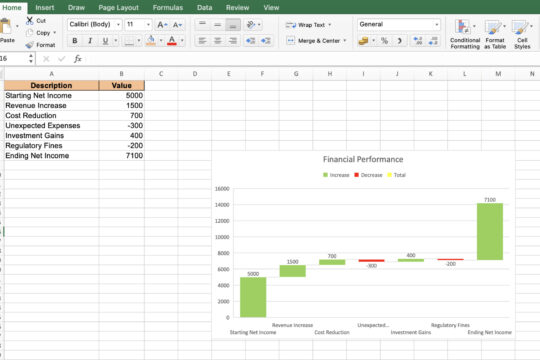Click the Name Box stepper arrows
The width and height of the screenshot is (540, 360).
tap(31, 59)
